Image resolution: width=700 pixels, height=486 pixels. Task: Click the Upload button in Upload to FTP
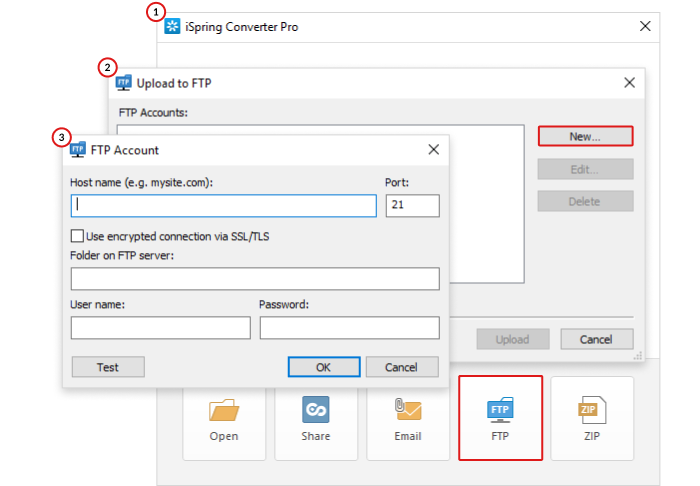tap(513, 339)
